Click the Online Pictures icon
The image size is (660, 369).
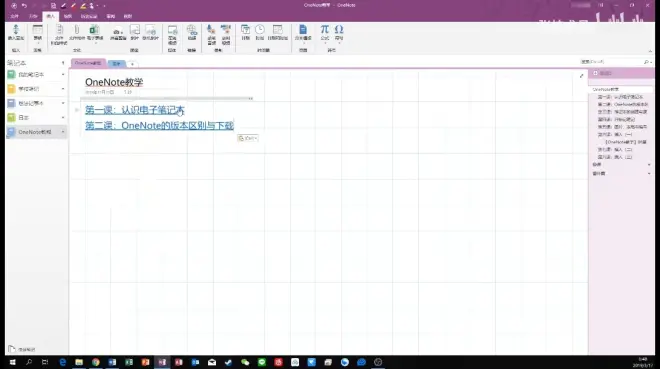150,32
